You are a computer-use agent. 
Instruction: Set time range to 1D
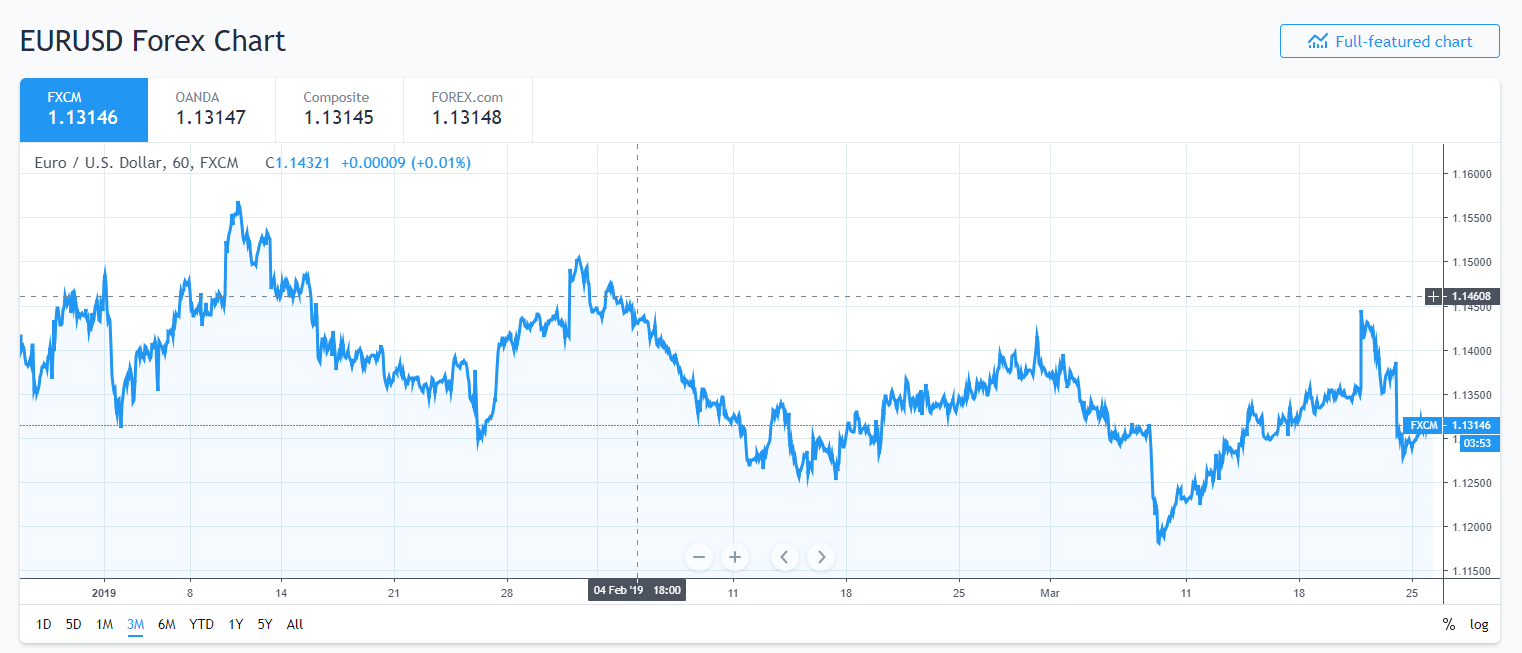point(44,624)
